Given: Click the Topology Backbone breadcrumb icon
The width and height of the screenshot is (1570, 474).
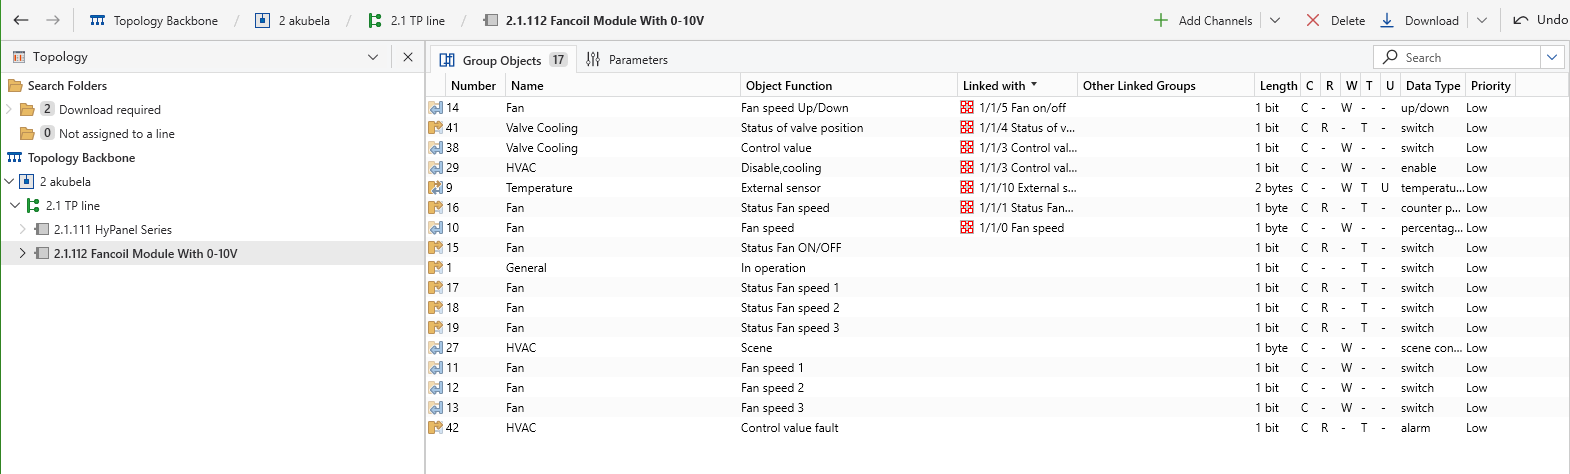Looking at the screenshot, I should tap(97, 20).
